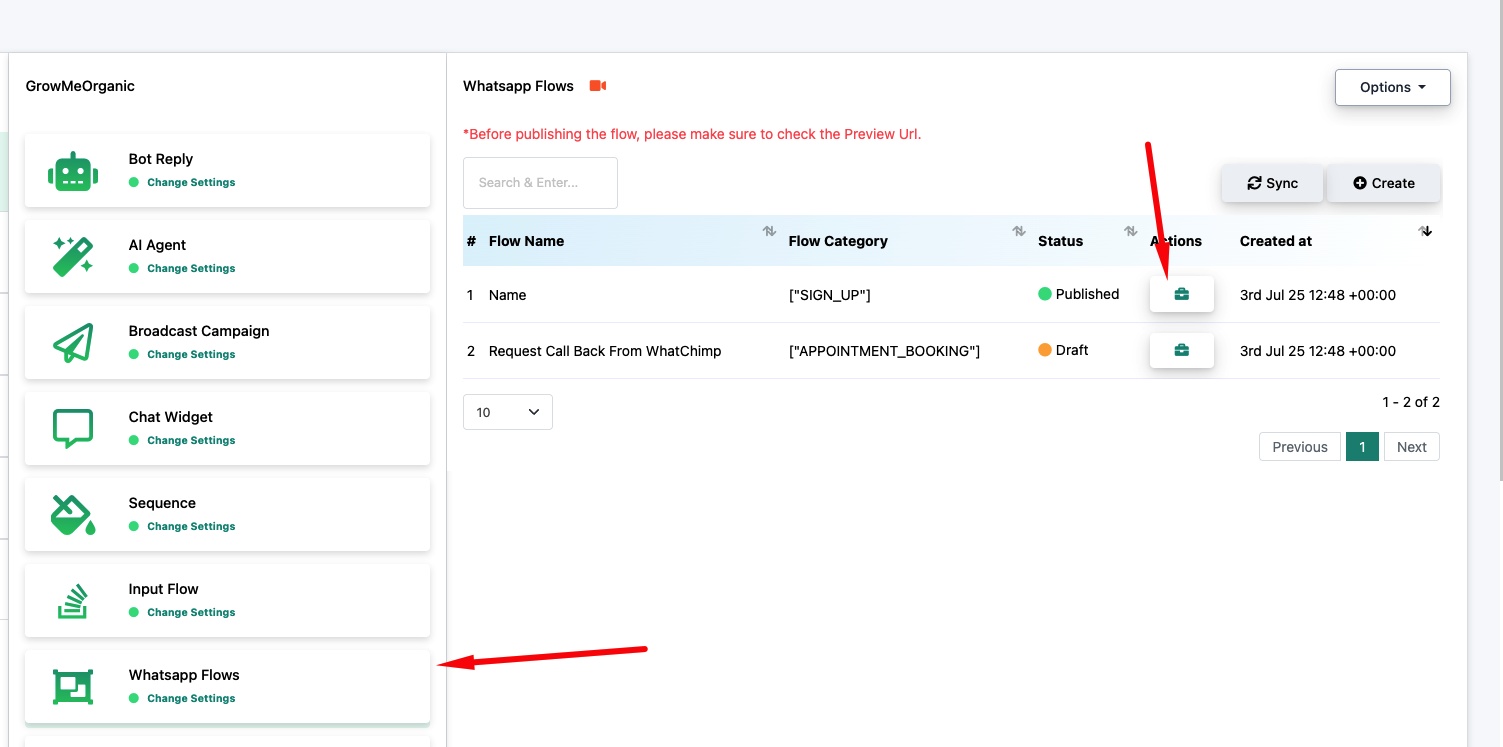Click the Draft status label

(1072, 350)
